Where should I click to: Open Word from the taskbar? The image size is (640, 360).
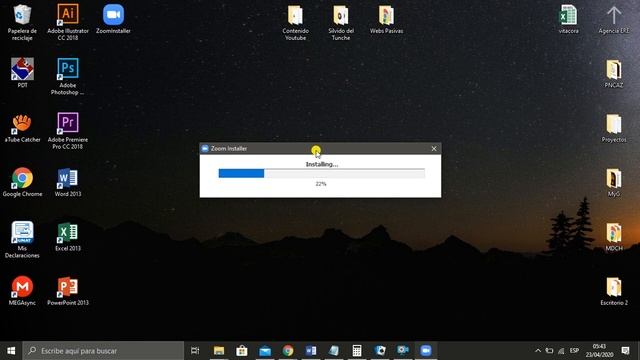311,351
